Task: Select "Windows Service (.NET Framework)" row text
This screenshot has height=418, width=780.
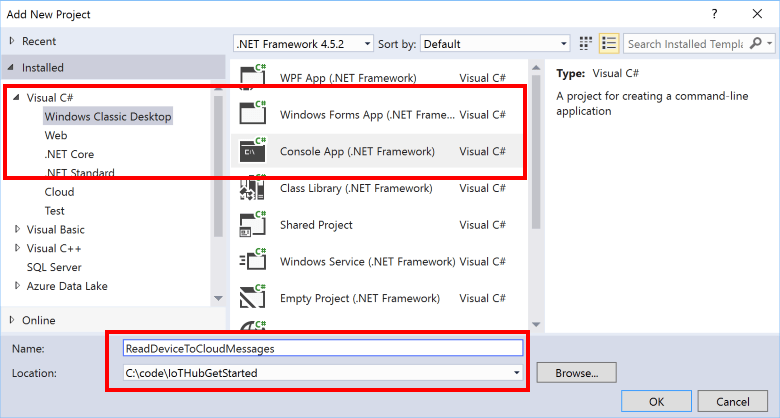Action: pos(368,262)
